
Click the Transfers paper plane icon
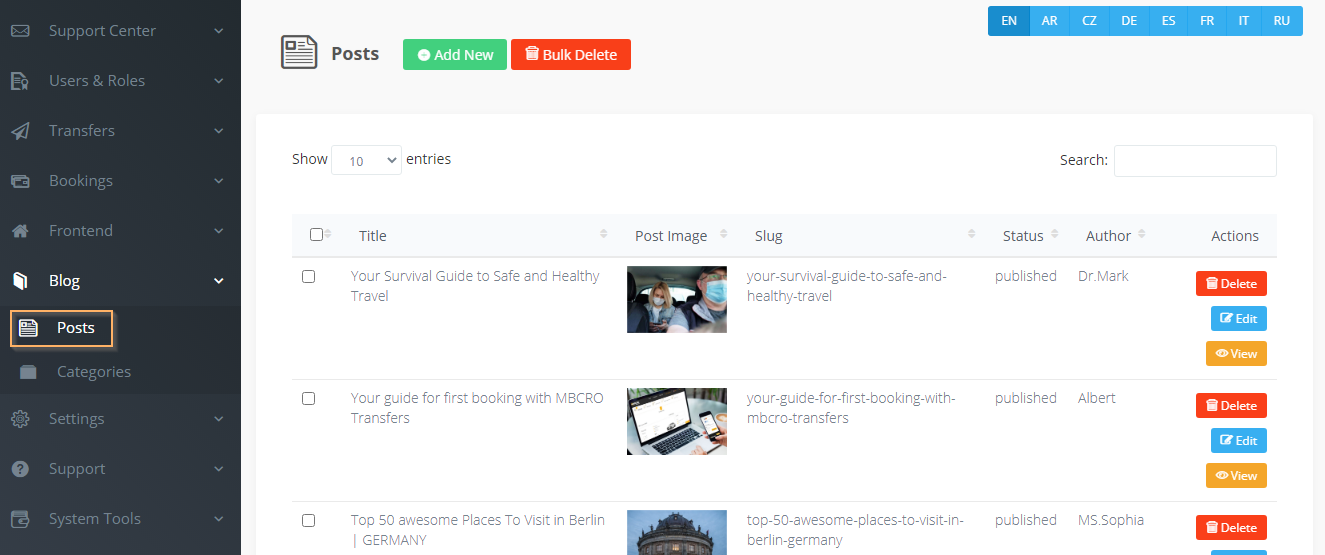20,131
